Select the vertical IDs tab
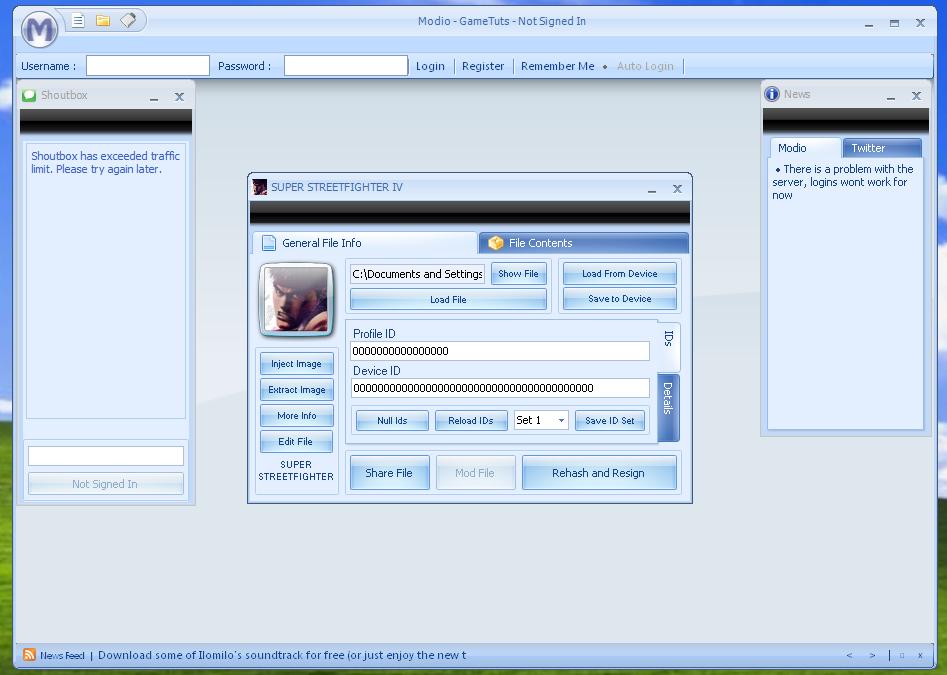 pos(669,345)
